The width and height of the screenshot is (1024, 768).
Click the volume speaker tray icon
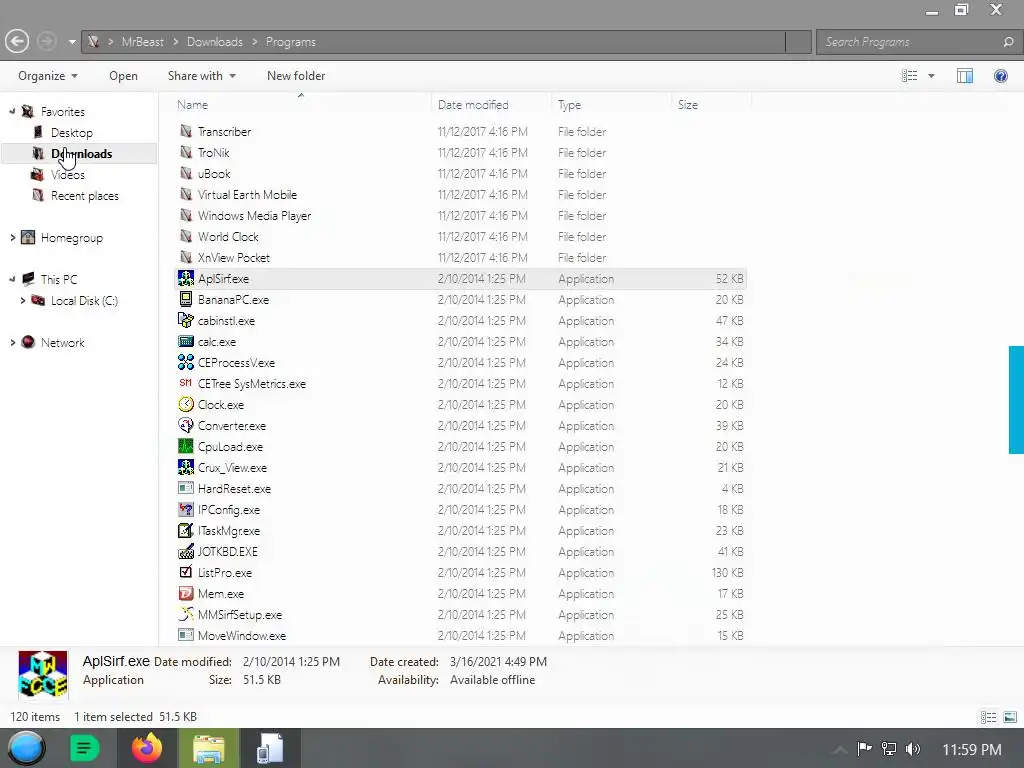pos(913,749)
